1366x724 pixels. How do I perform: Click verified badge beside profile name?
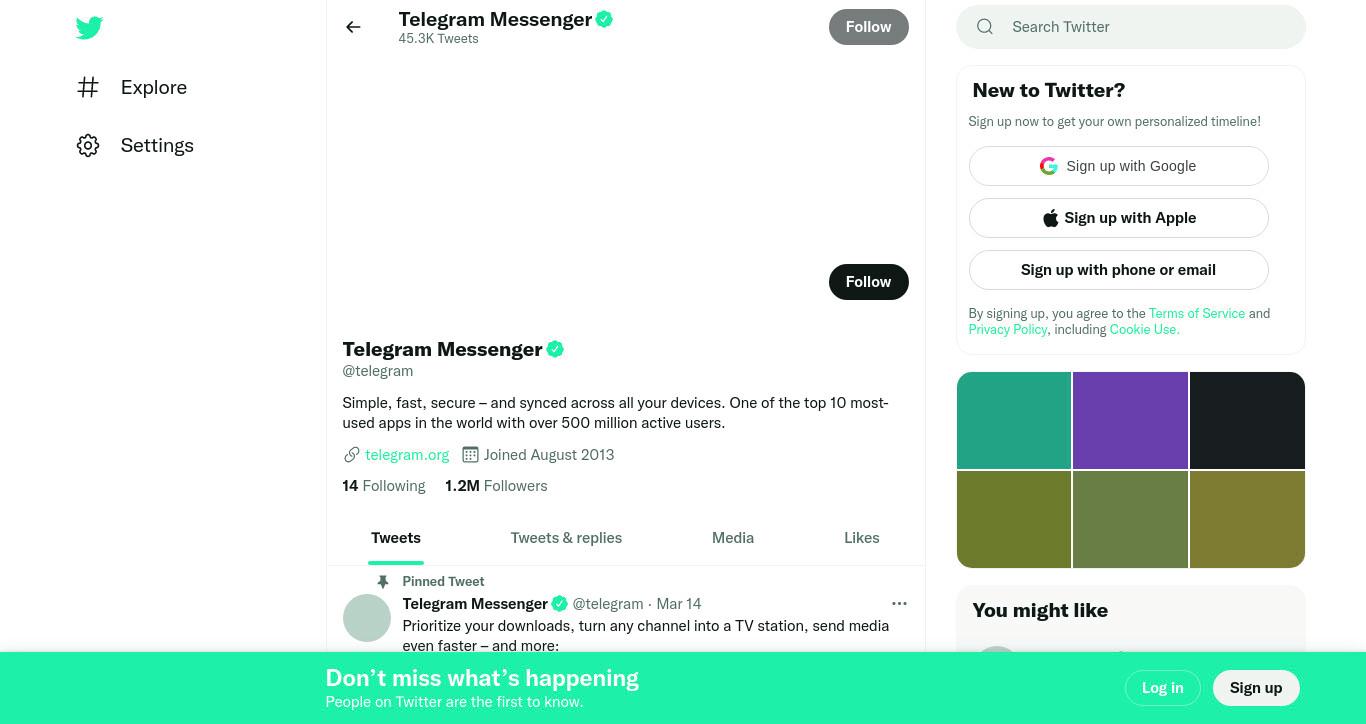tap(555, 349)
